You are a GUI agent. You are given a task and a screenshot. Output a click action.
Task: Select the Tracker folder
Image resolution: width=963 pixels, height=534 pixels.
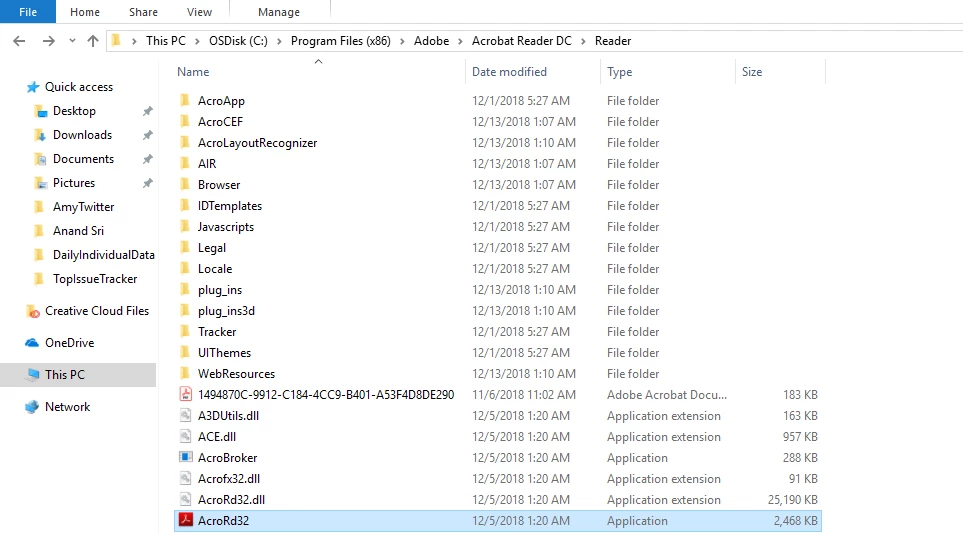click(217, 332)
